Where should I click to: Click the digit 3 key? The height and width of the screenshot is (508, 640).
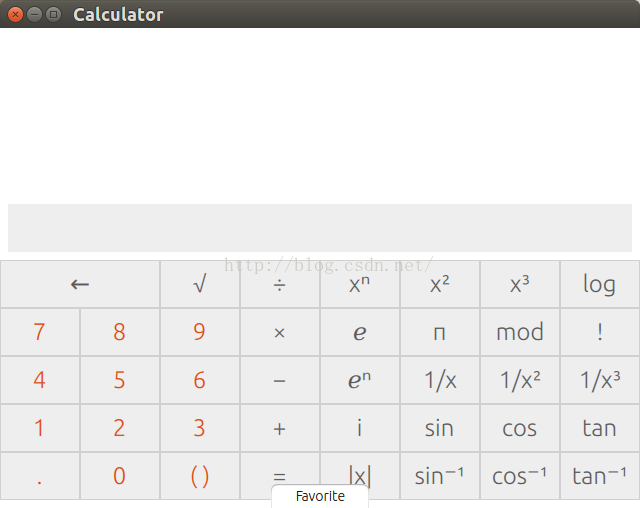(x=200, y=428)
